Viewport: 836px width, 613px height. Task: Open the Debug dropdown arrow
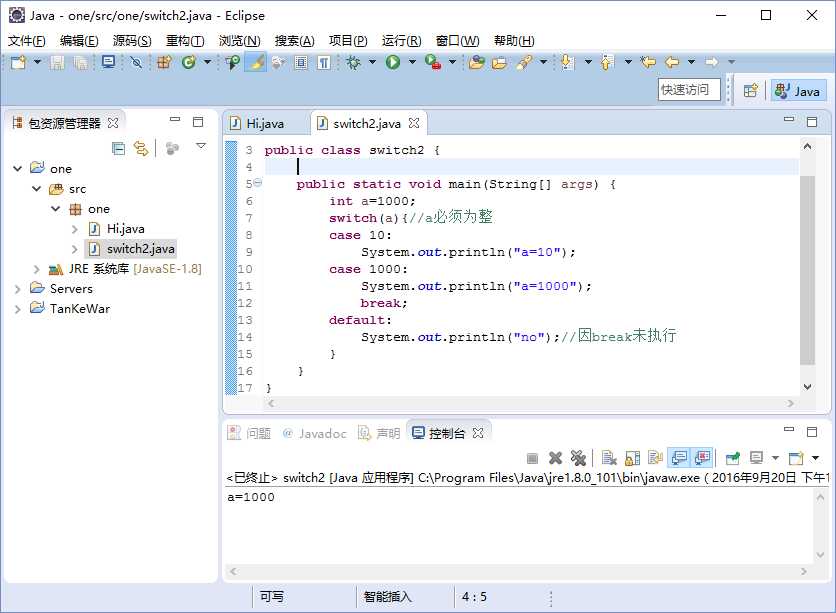pyautogui.click(x=372, y=62)
